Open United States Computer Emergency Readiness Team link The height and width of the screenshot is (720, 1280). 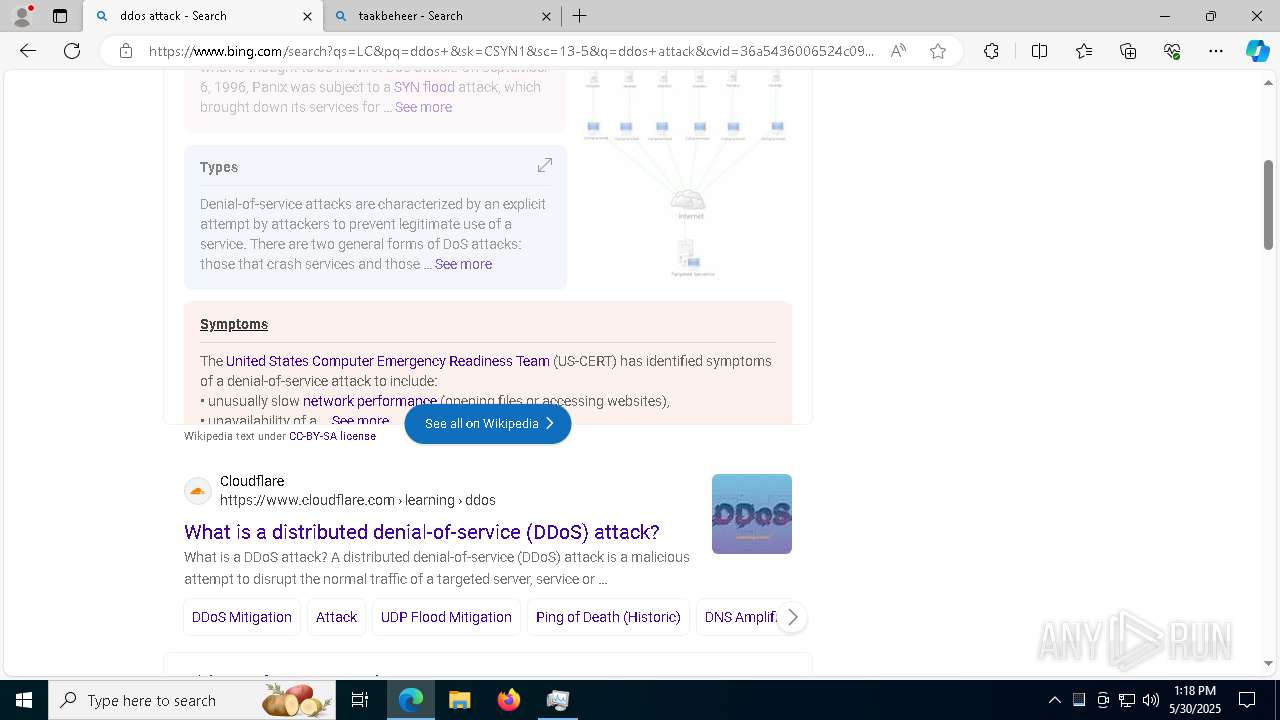(x=388, y=361)
